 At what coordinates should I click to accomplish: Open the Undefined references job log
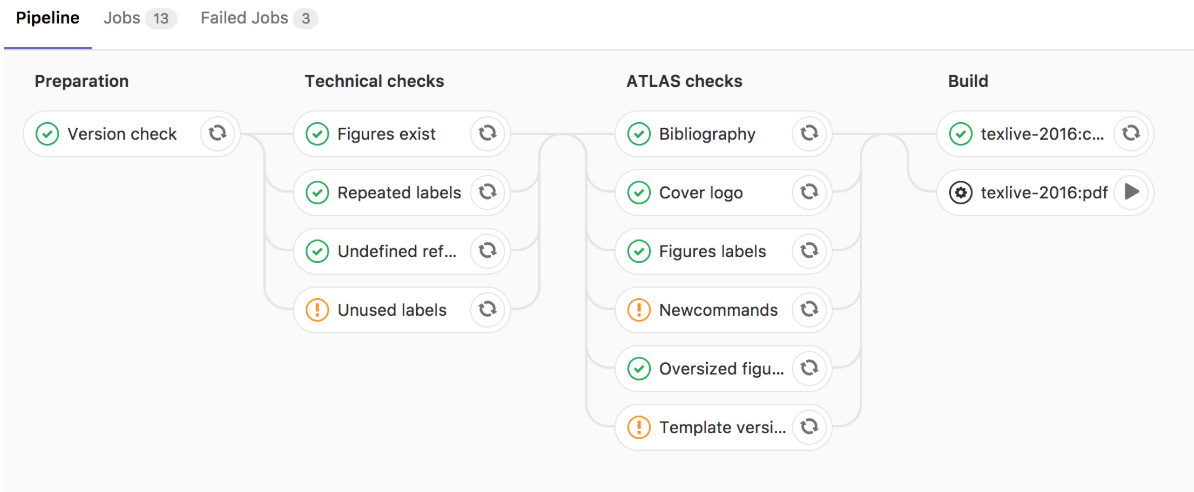pos(383,251)
